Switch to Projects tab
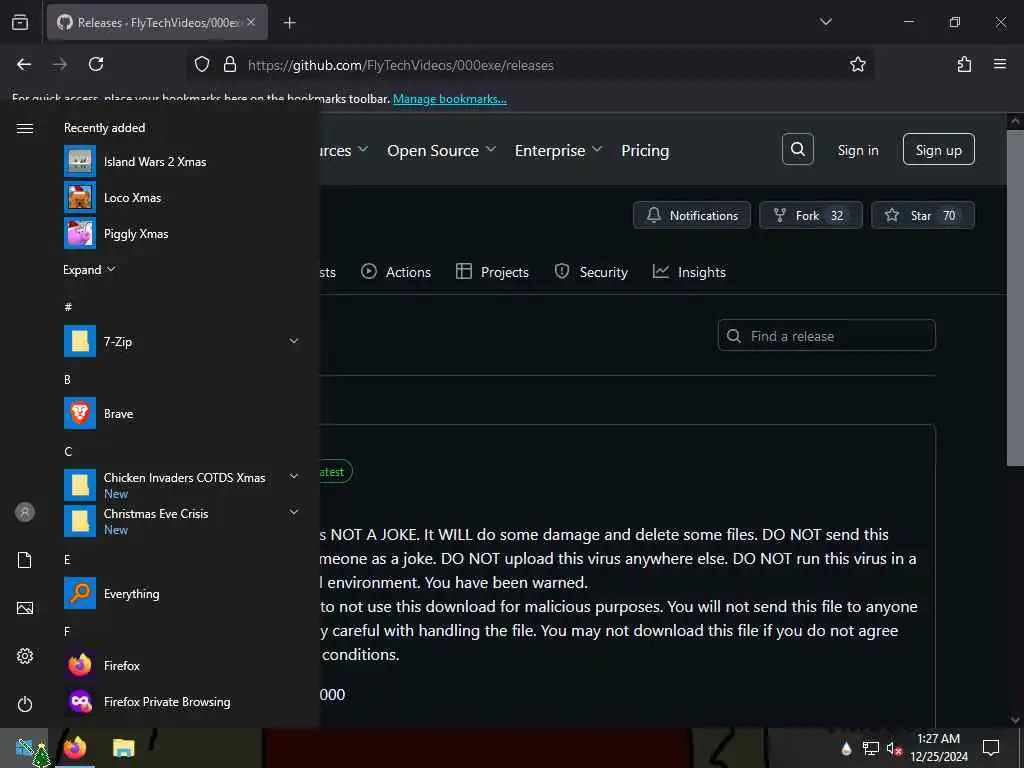 point(492,272)
